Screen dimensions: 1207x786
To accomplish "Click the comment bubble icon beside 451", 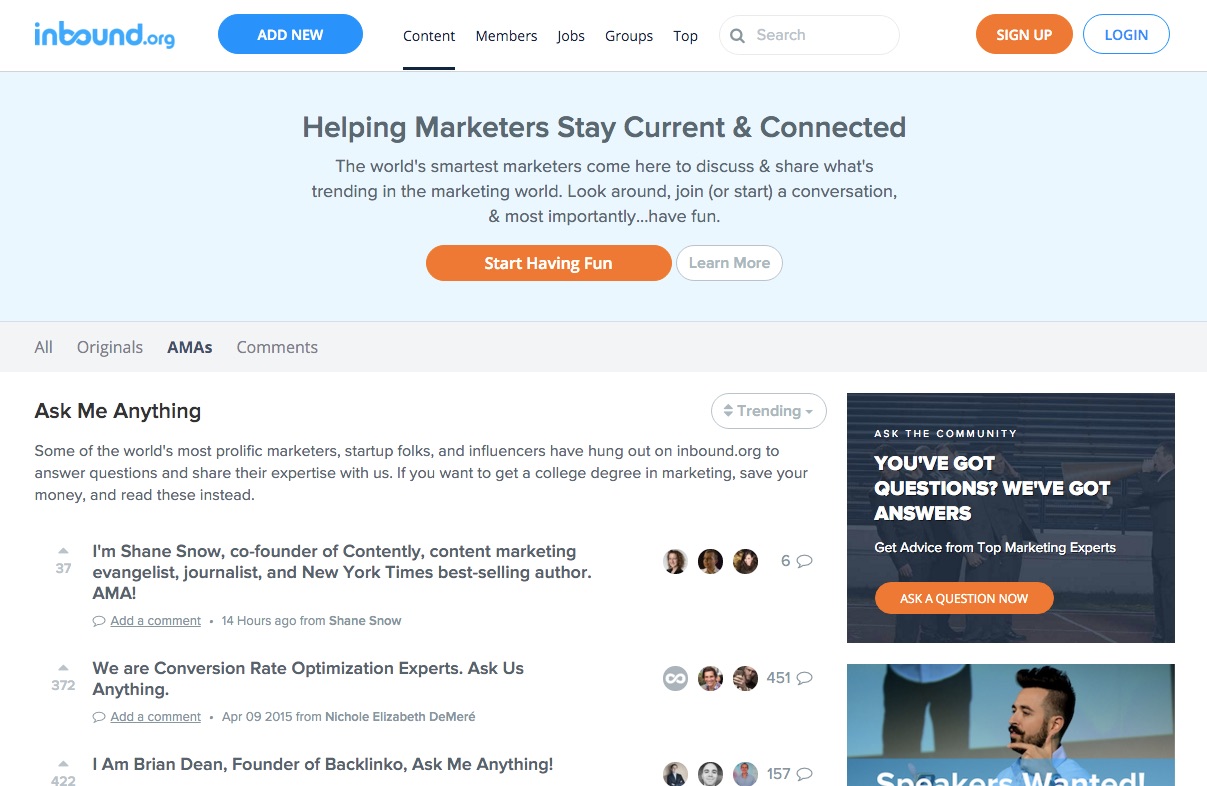I will [804, 678].
